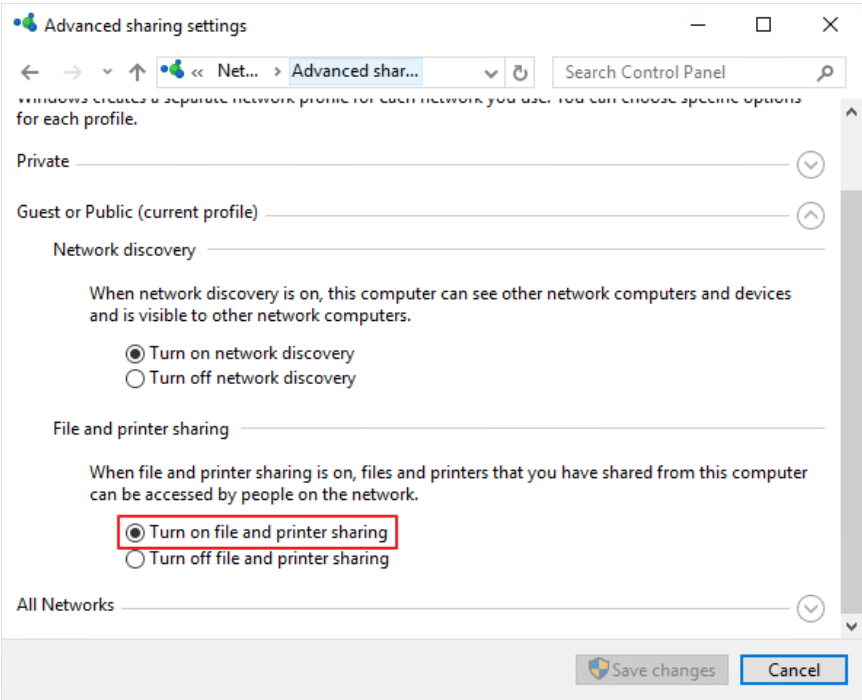862x700 pixels.
Task: Click the network icon in address bar
Action: pyautogui.click(x=172, y=71)
